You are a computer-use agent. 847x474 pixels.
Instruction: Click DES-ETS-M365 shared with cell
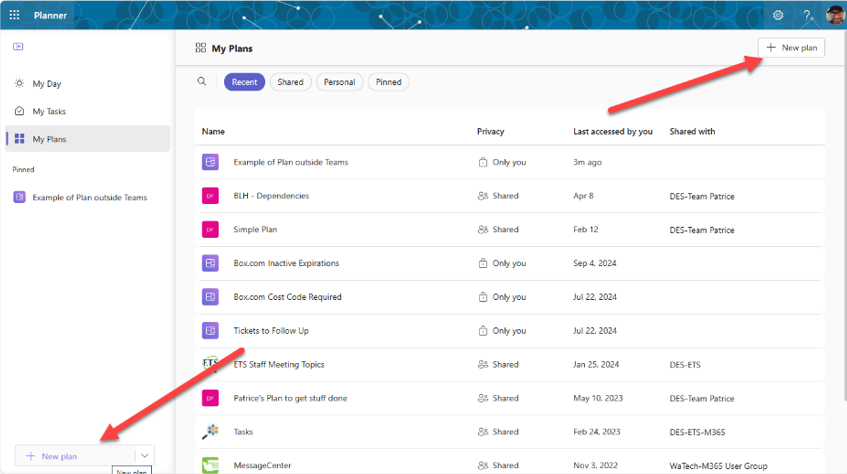point(697,432)
